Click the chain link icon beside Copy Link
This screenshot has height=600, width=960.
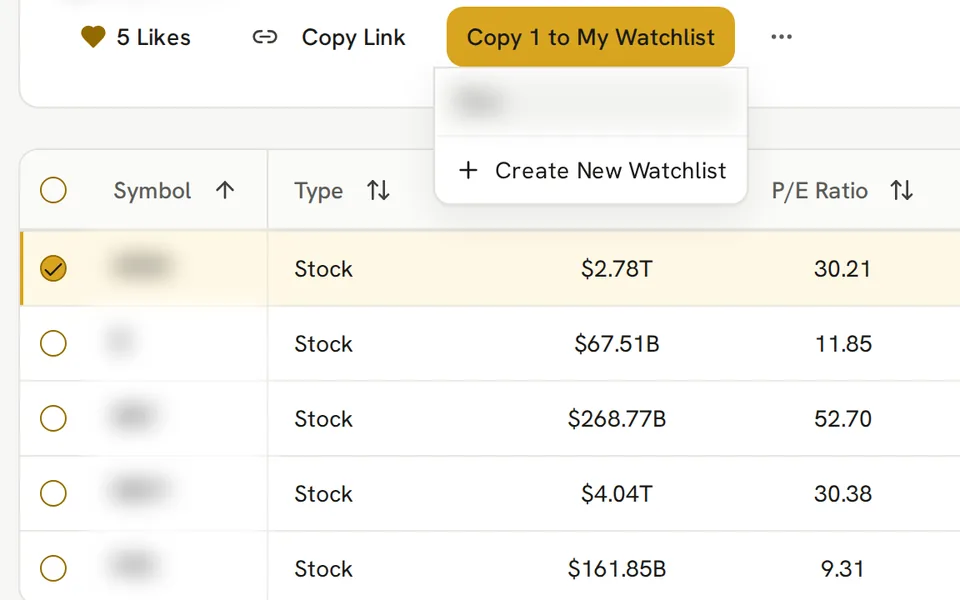264,37
